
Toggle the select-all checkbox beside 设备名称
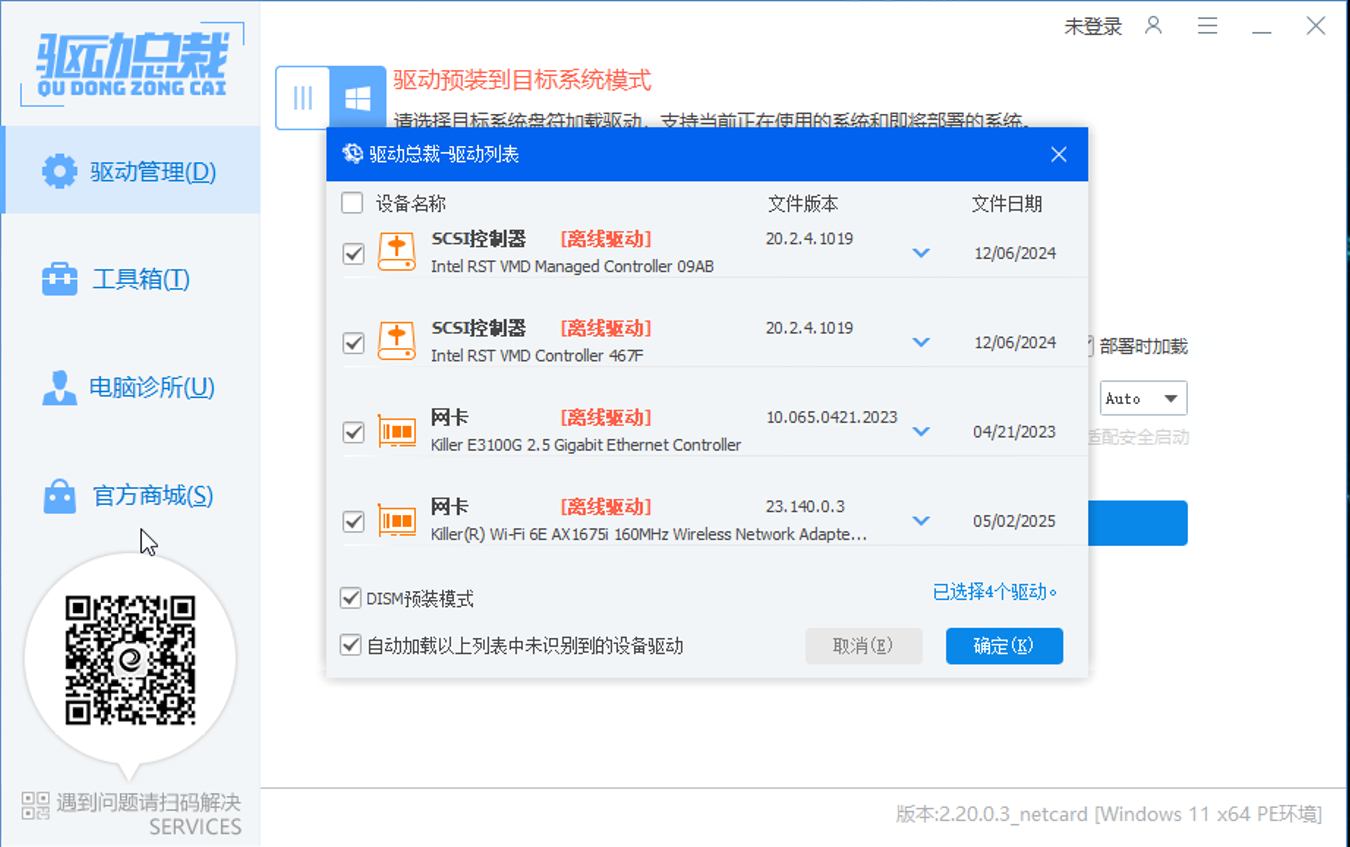(352, 202)
